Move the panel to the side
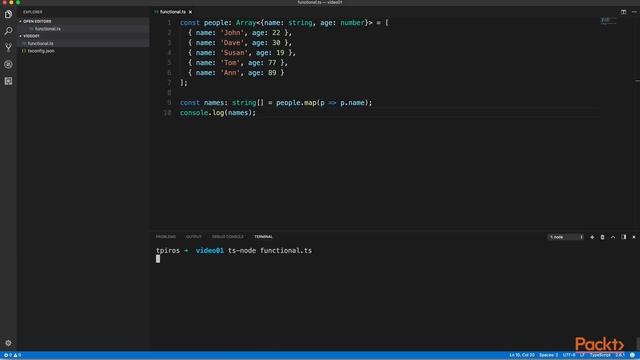640x360 pixels. [624, 237]
